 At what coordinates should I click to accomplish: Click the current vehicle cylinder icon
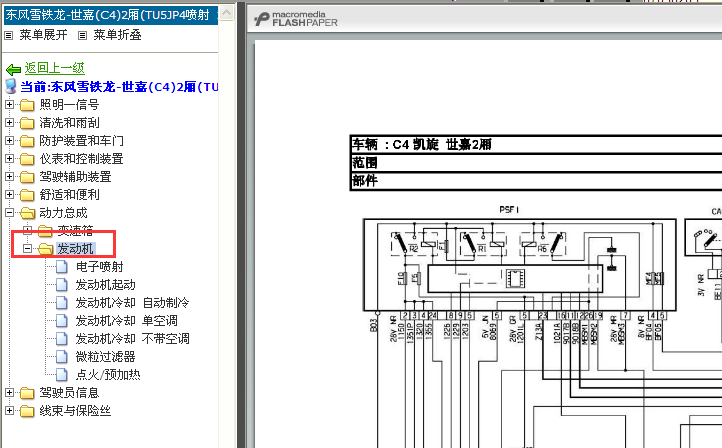pos(11,87)
